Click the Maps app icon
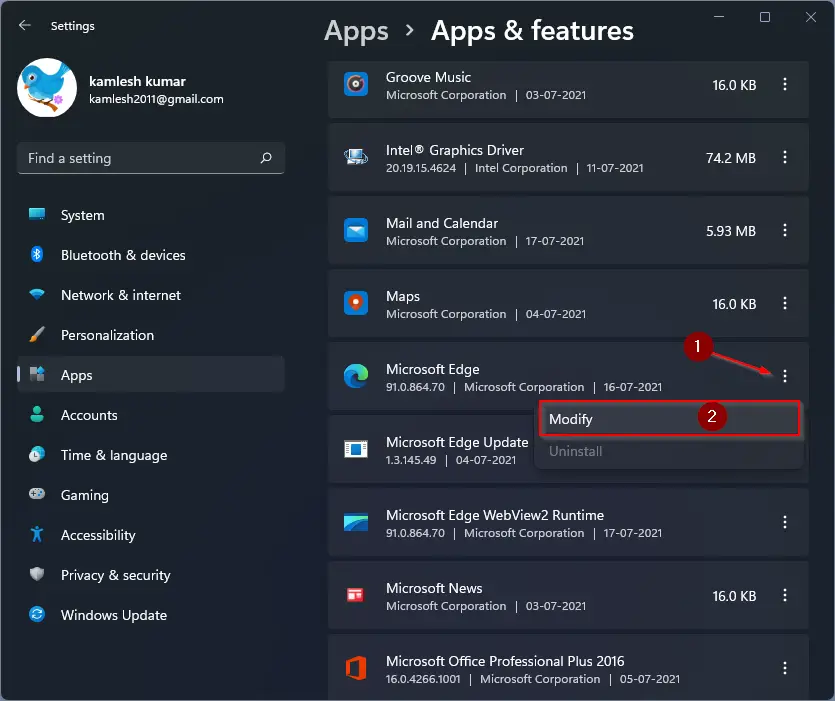The image size is (835, 701). point(356,303)
